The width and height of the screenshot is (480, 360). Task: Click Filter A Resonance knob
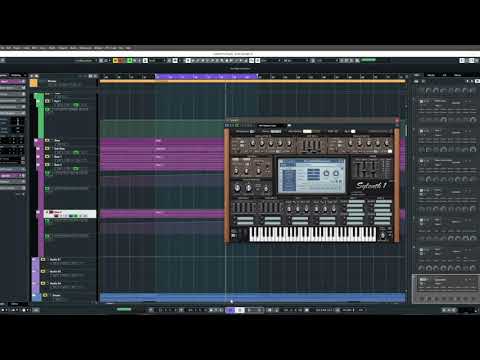[x=247, y=171]
